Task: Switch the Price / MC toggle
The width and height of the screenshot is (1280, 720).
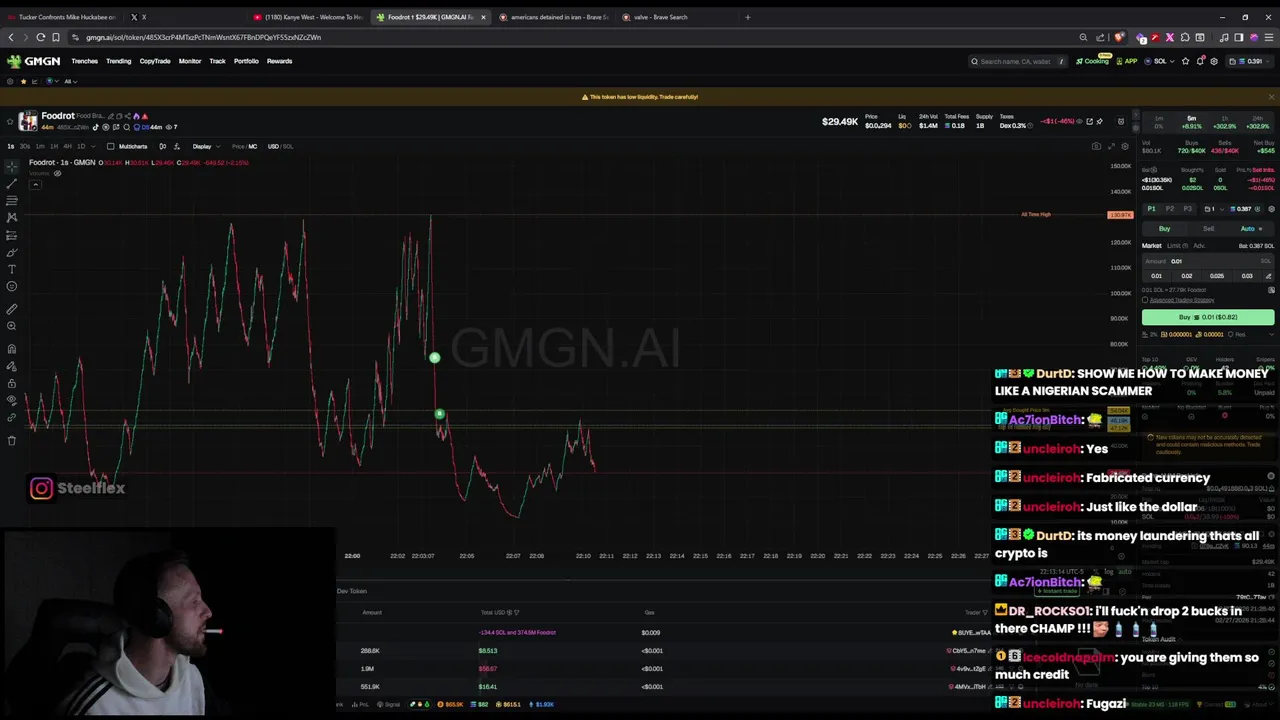Action: [x=244, y=146]
